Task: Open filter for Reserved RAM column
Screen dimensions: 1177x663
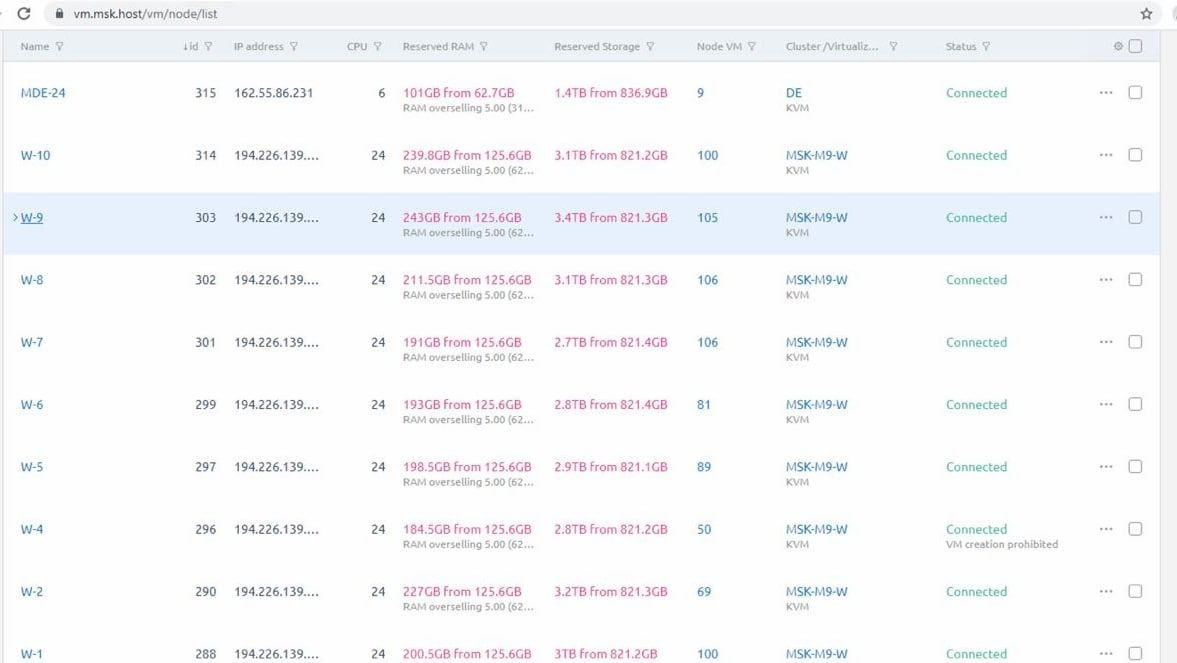Action: 484,47
